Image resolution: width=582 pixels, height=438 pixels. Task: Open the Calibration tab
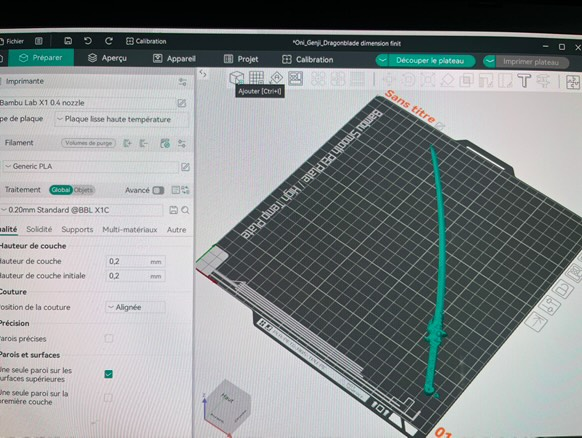coord(308,59)
